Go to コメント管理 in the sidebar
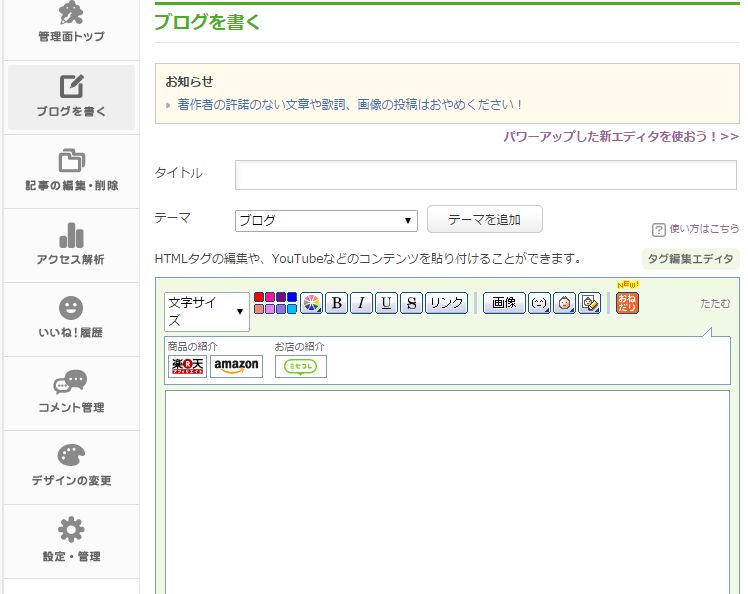748x594 pixels. 70,393
